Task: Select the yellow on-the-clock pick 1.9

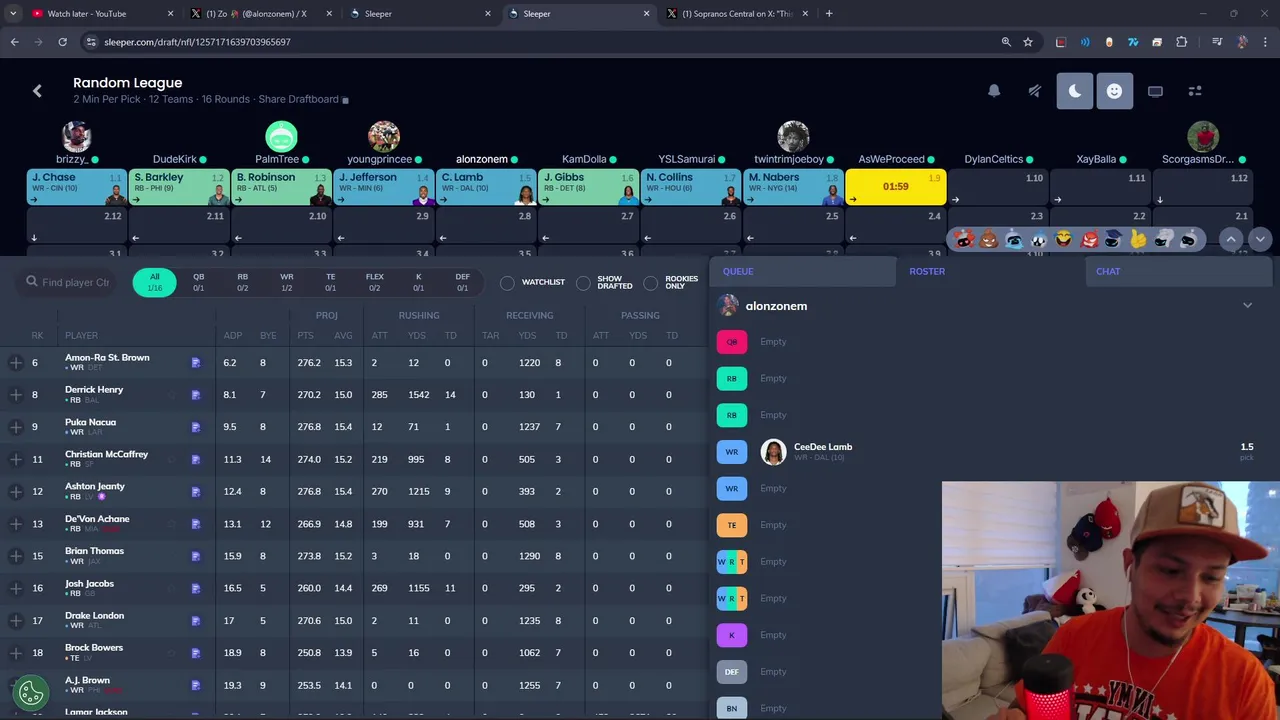Action: pos(895,187)
